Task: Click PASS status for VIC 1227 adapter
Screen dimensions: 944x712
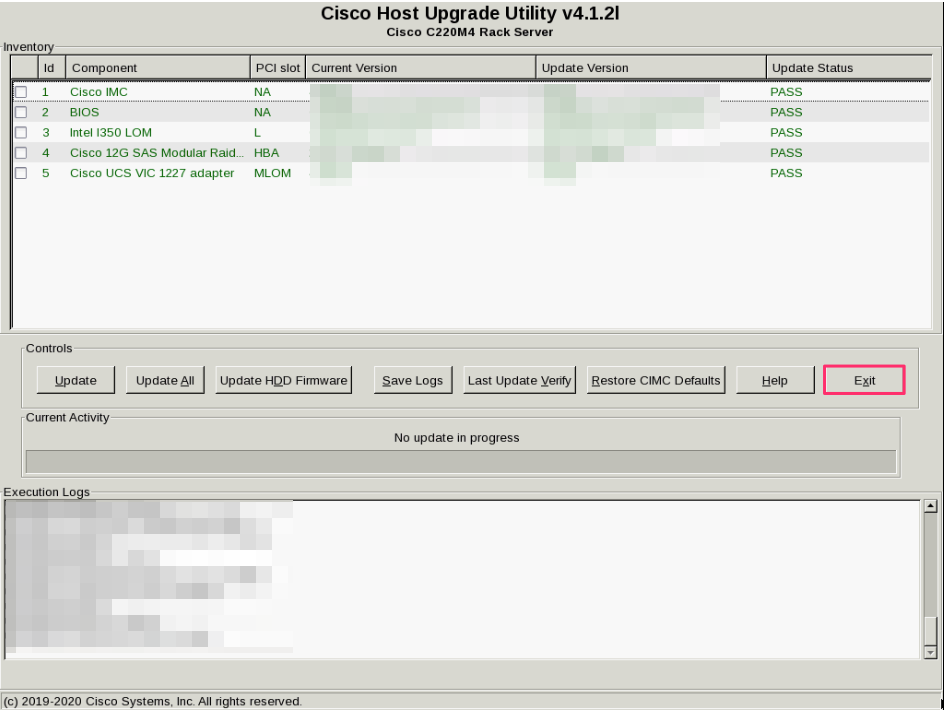Action: click(x=786, y=173)
